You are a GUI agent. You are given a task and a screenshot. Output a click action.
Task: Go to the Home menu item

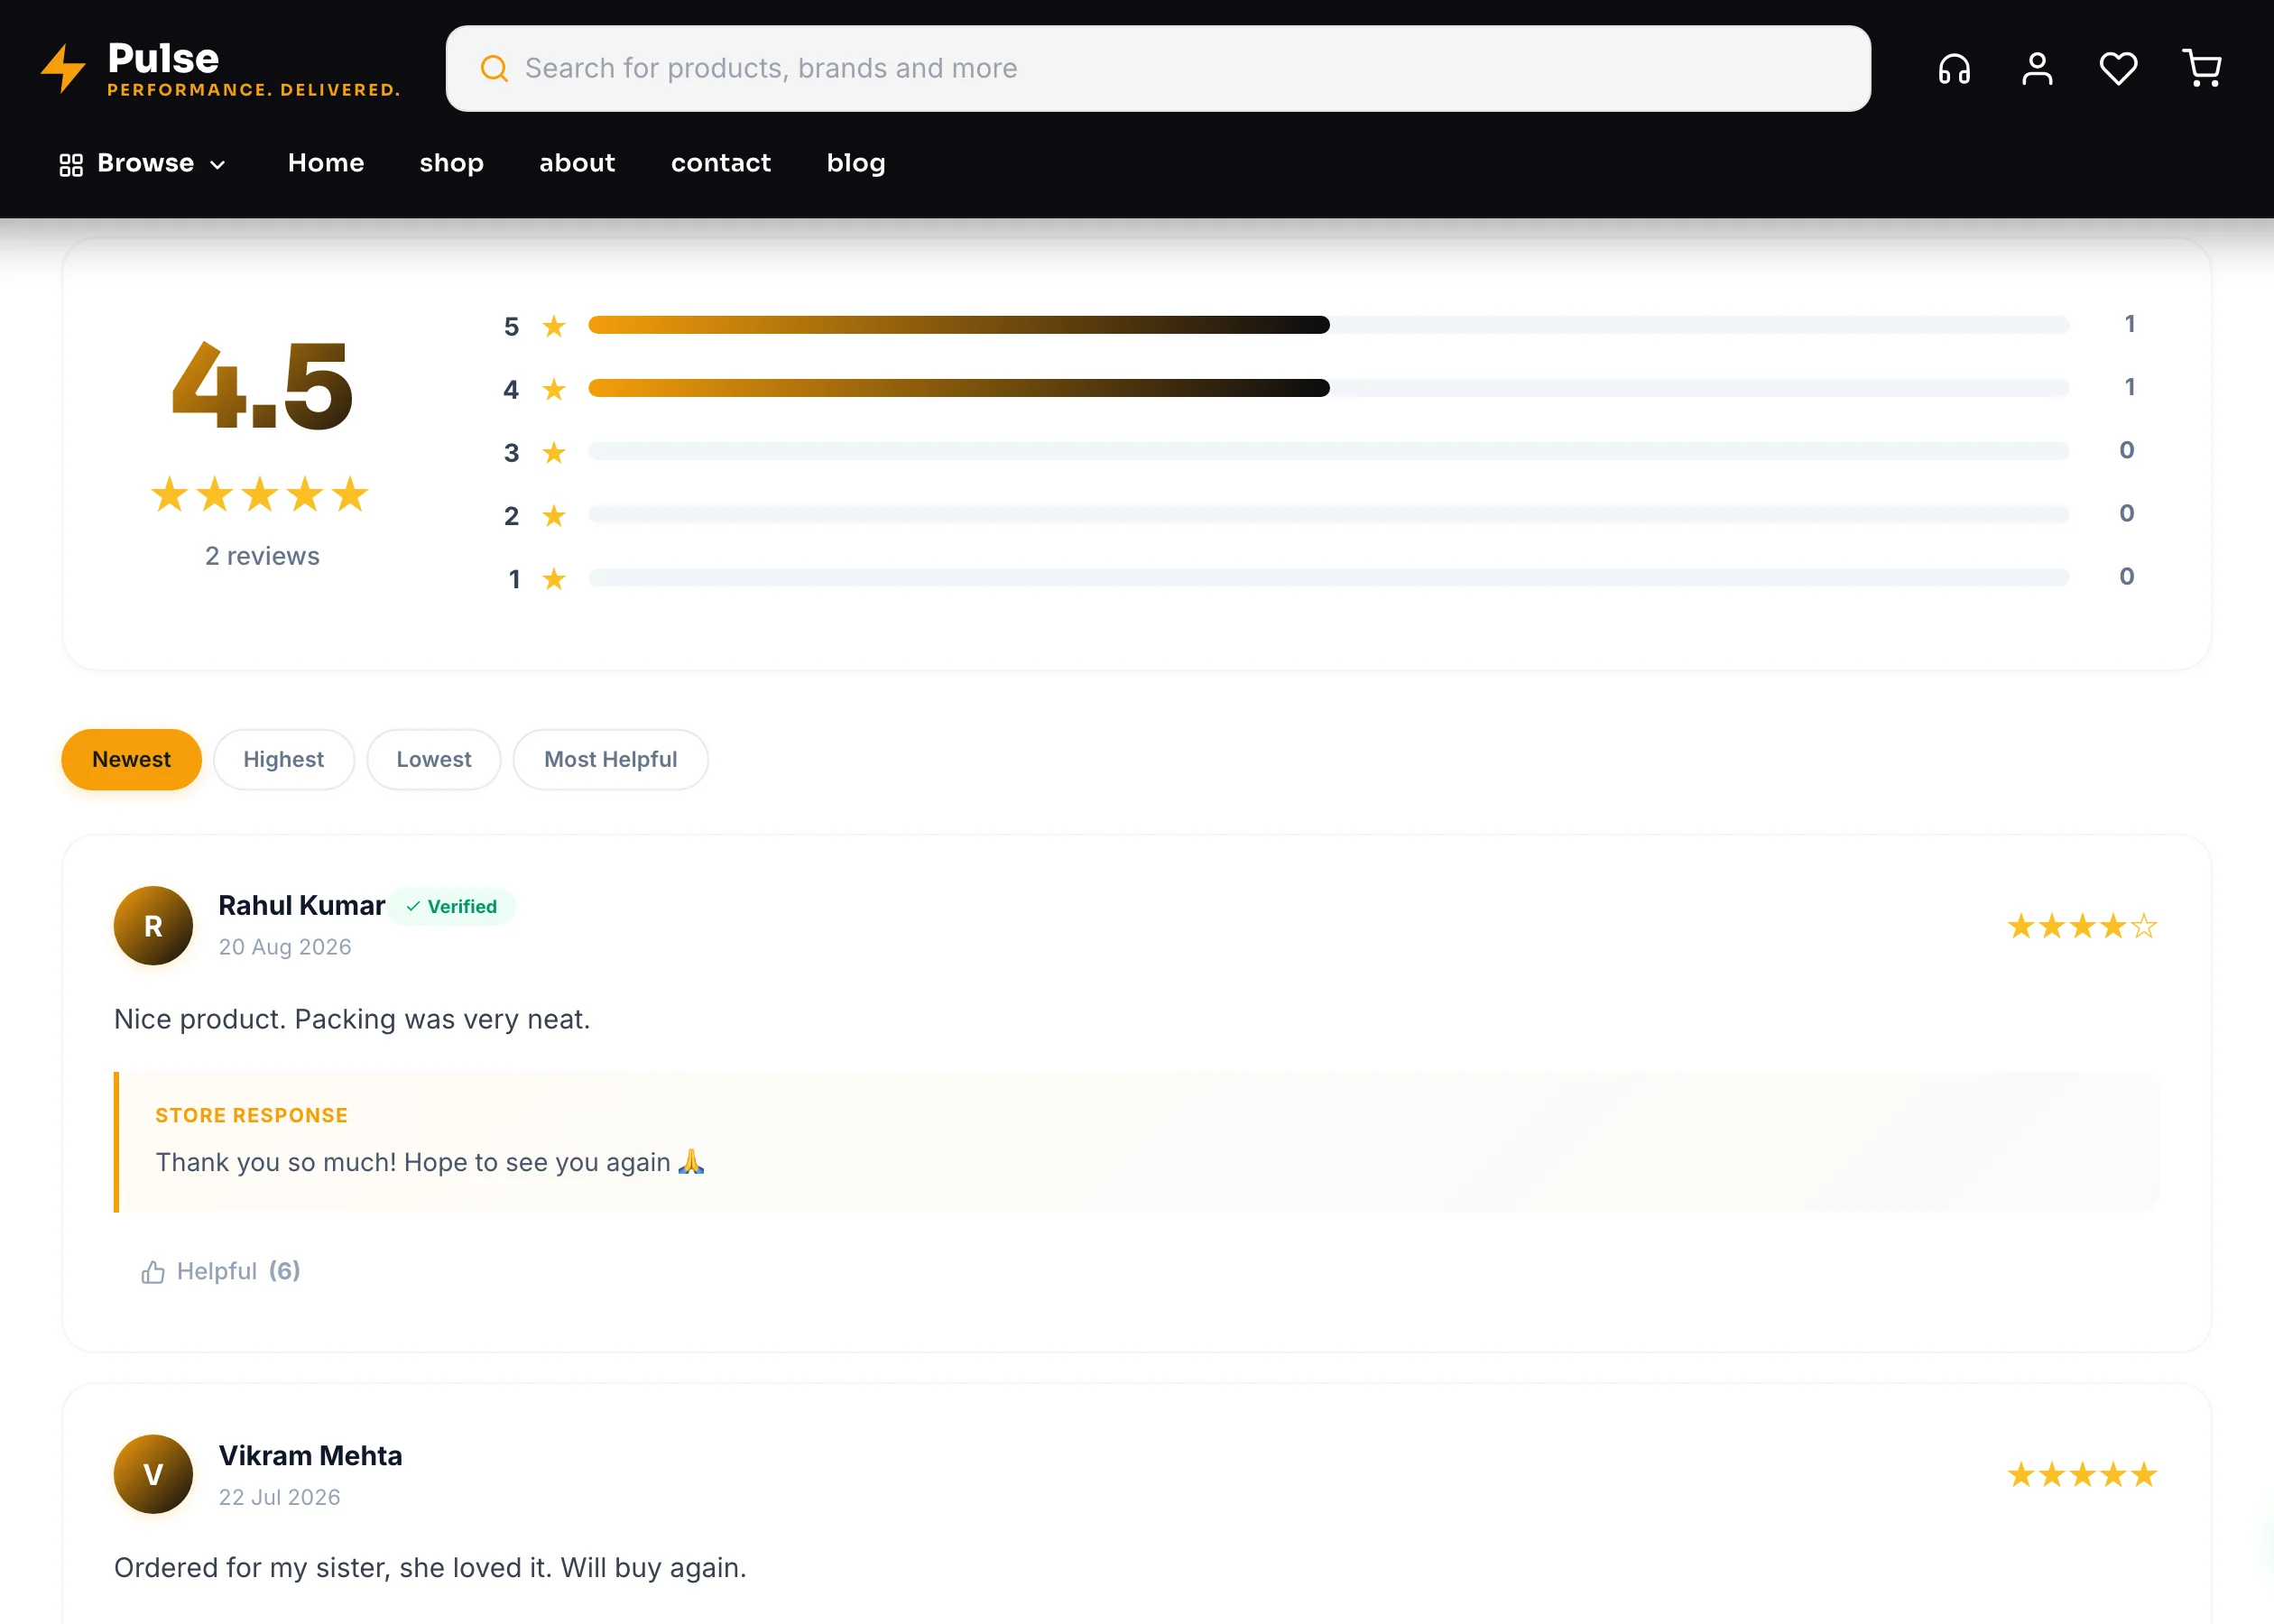326,163
